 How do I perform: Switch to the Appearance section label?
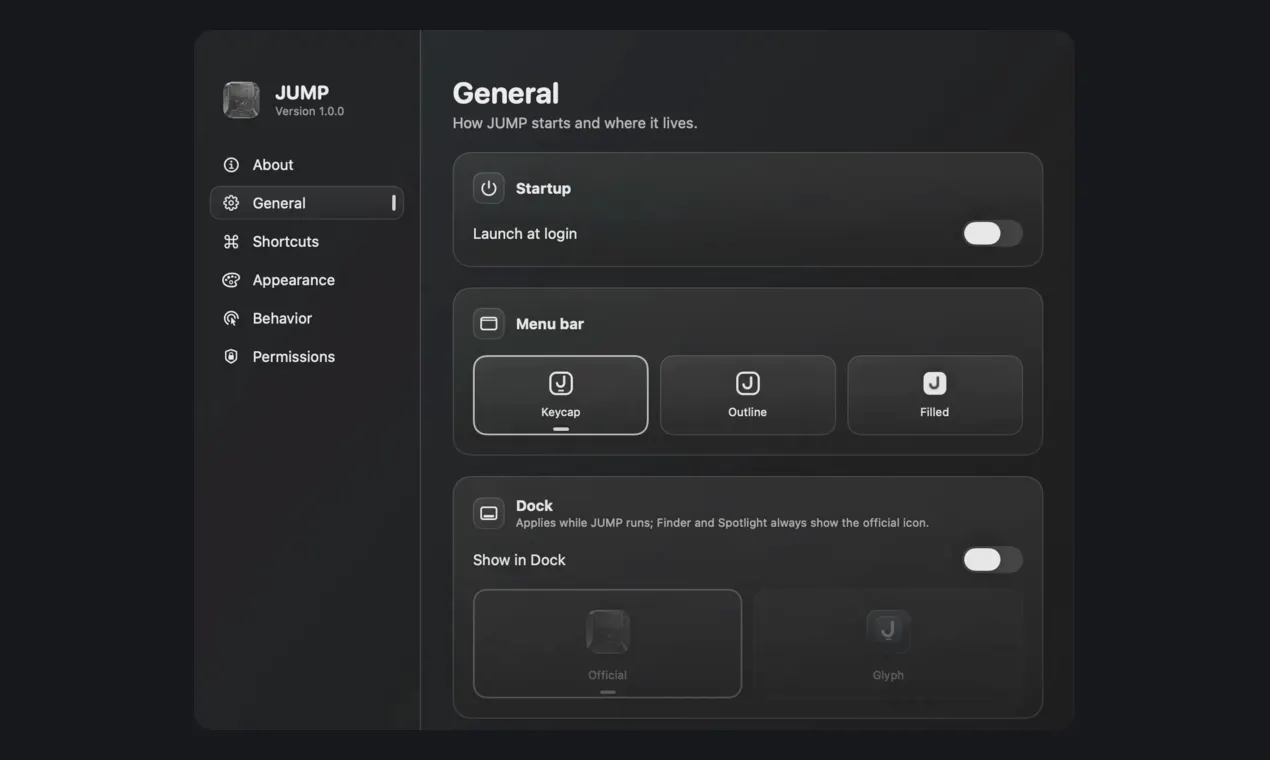pyautogui.click(x=294, y=280)
